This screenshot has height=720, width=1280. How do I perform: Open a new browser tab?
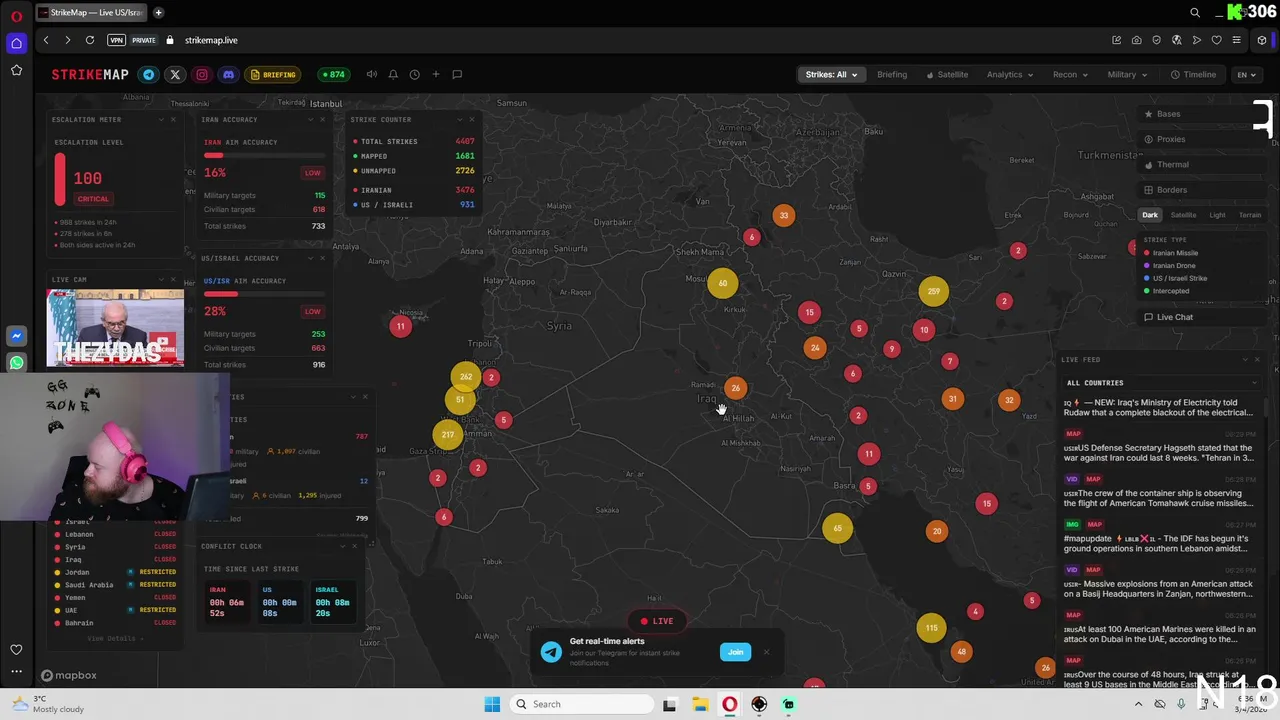(x=158, y=13)
